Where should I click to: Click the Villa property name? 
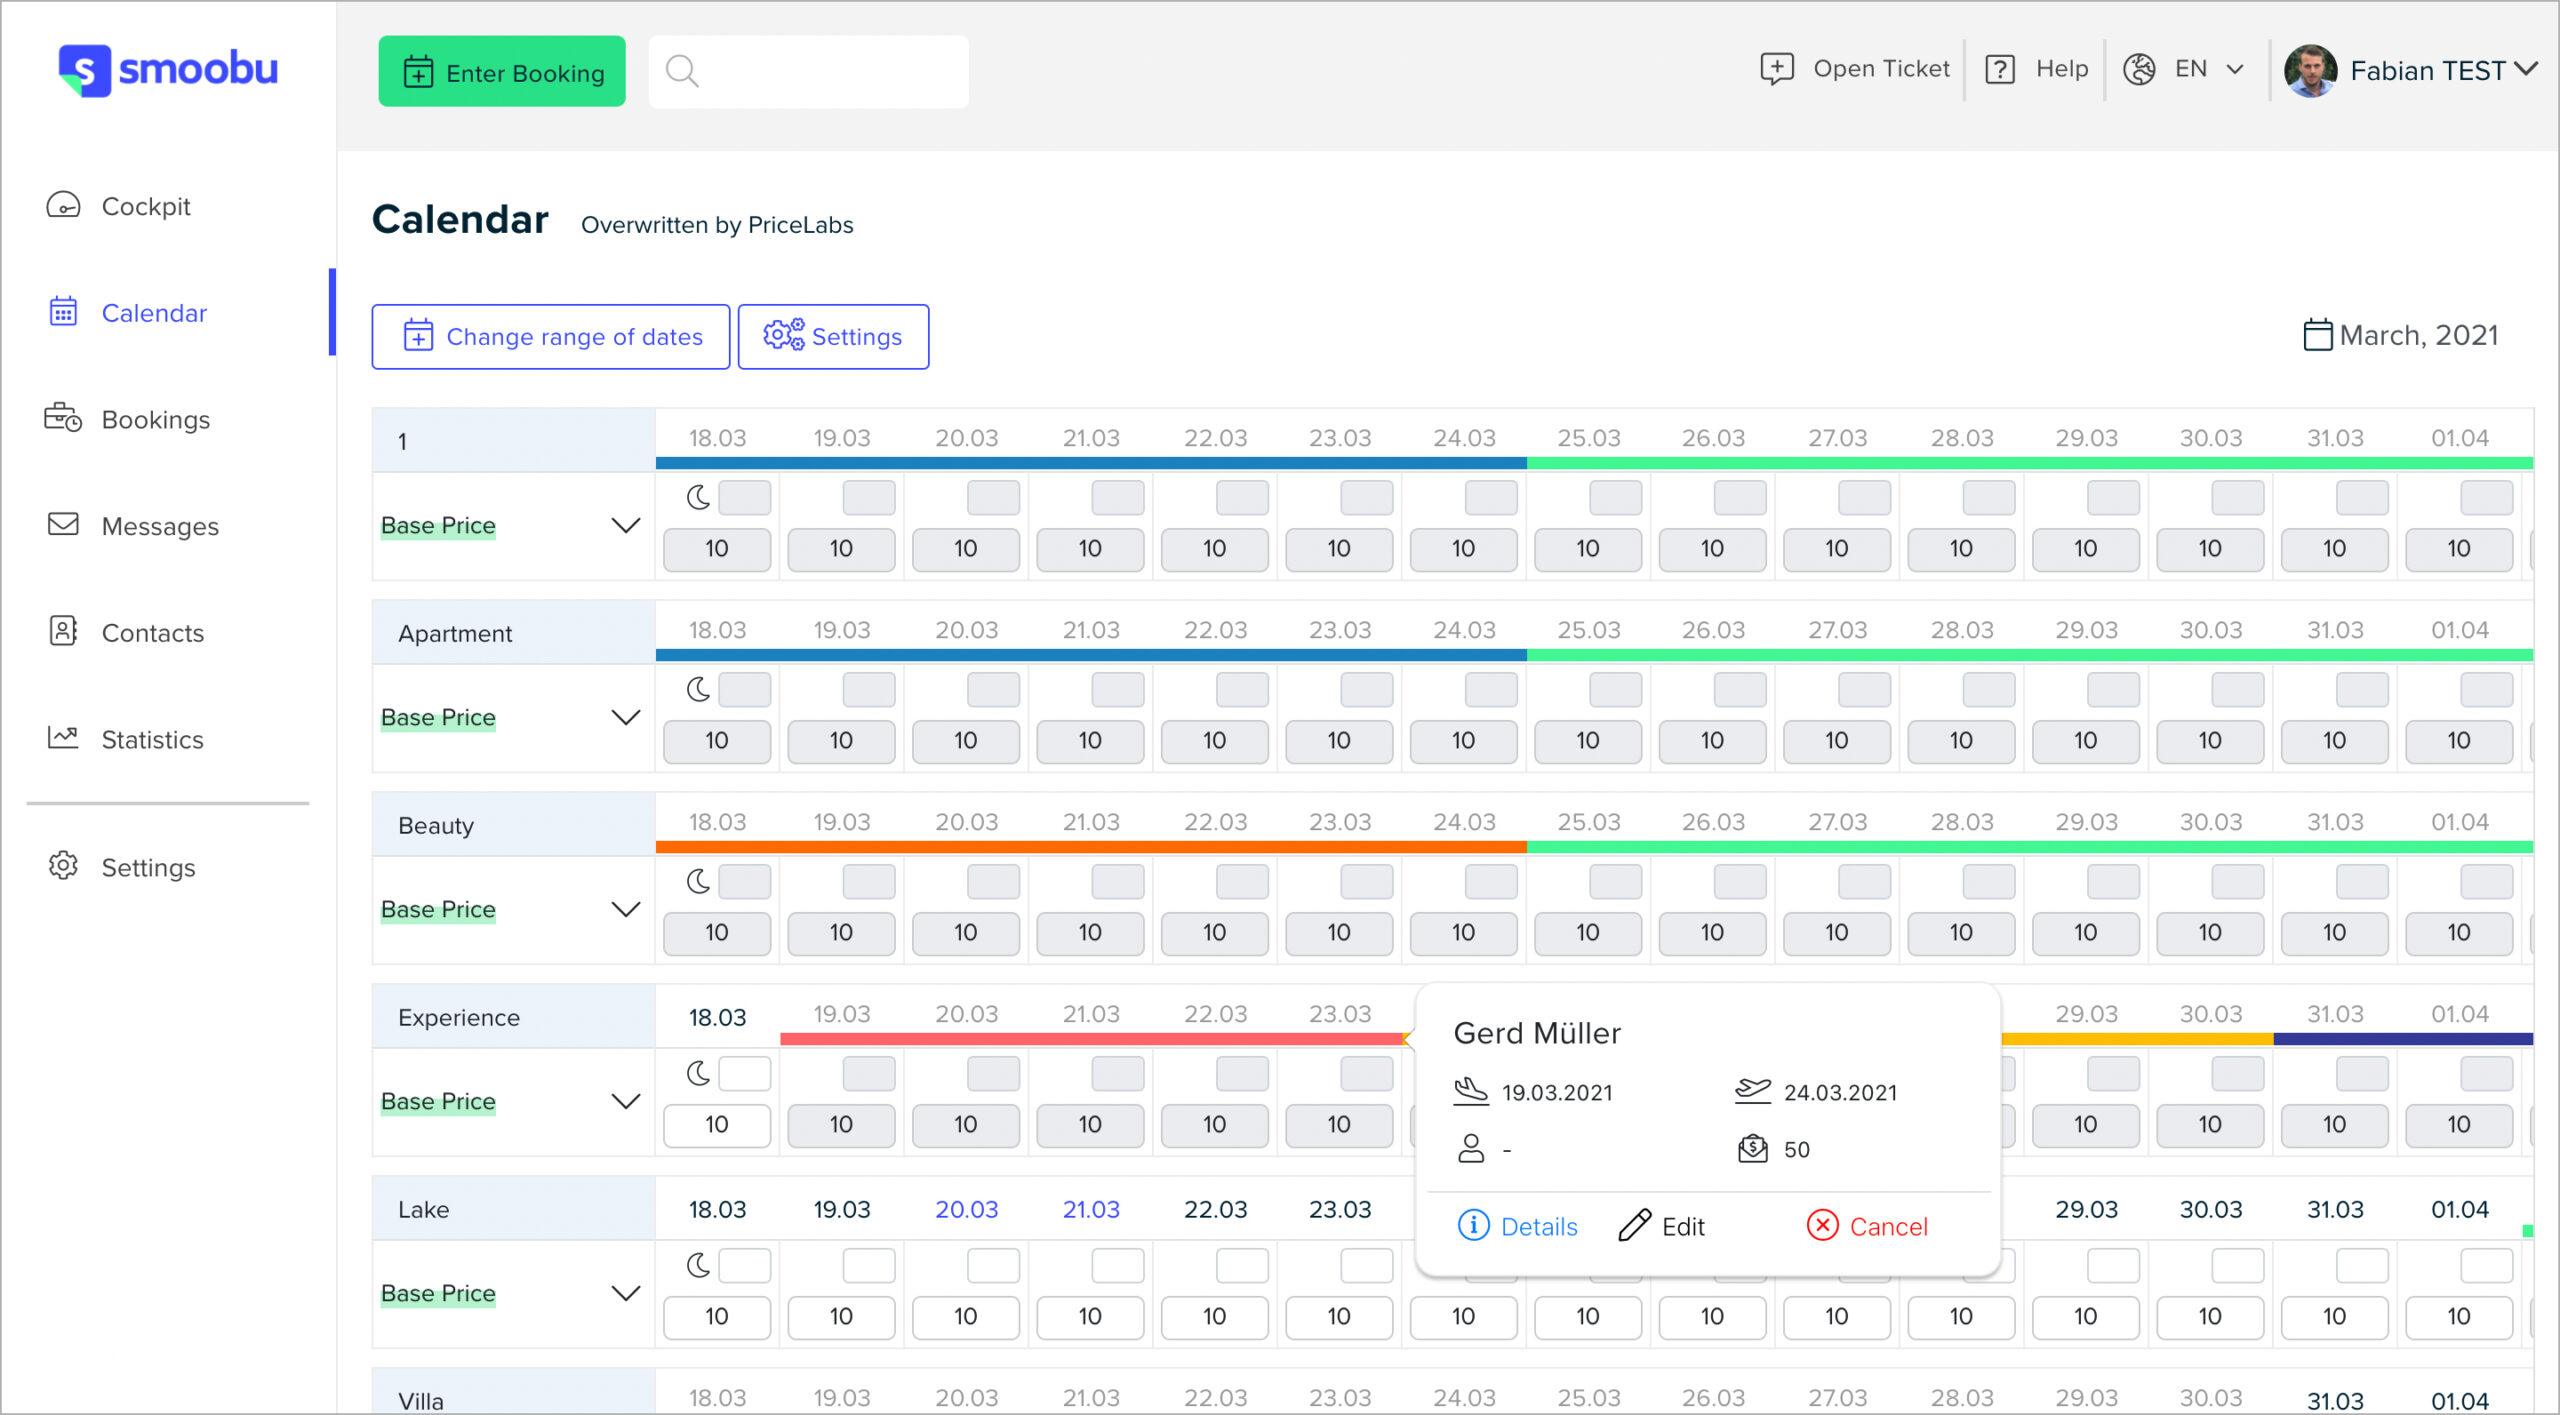click(x=420, y=1400)
